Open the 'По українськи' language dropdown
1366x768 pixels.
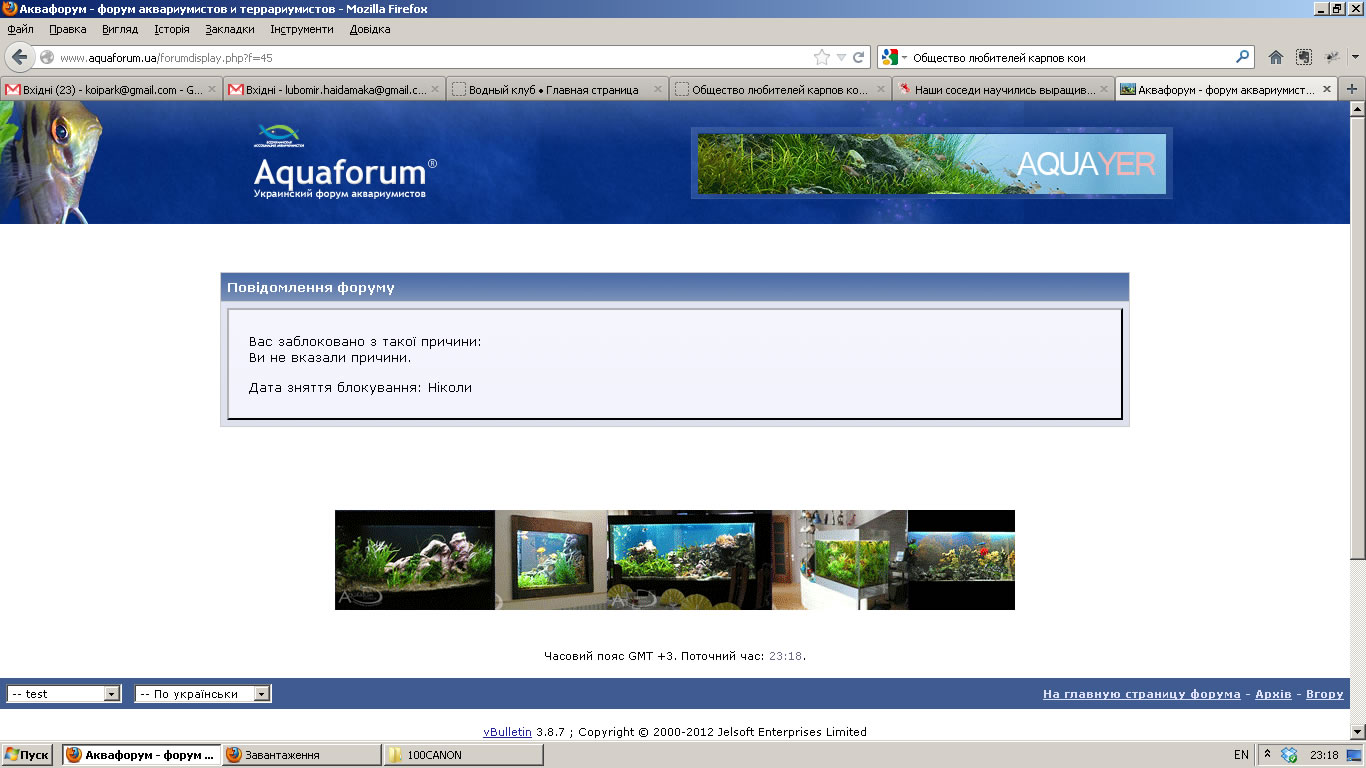261,694
